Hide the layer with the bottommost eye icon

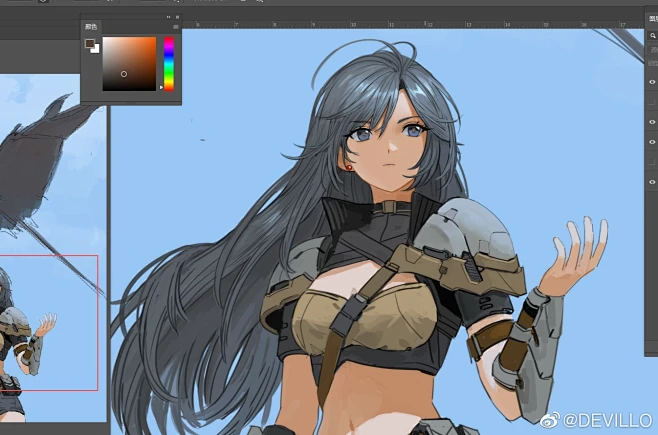point(652,181)
